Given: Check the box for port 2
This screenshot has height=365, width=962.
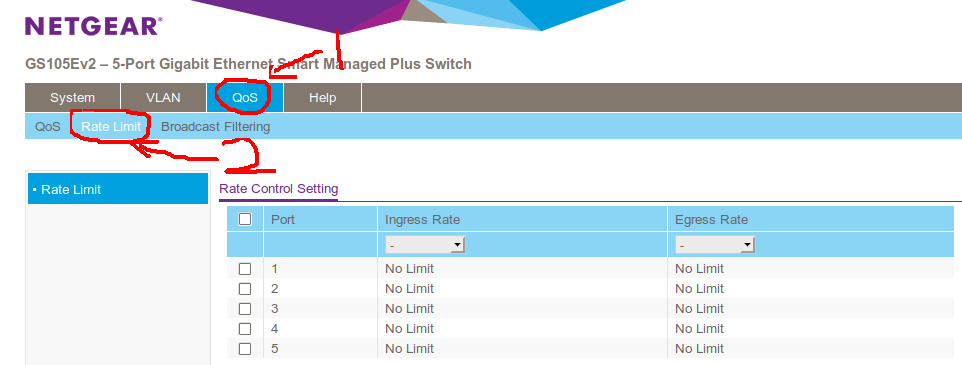Looking at the screenshot, I should point(245,288).
